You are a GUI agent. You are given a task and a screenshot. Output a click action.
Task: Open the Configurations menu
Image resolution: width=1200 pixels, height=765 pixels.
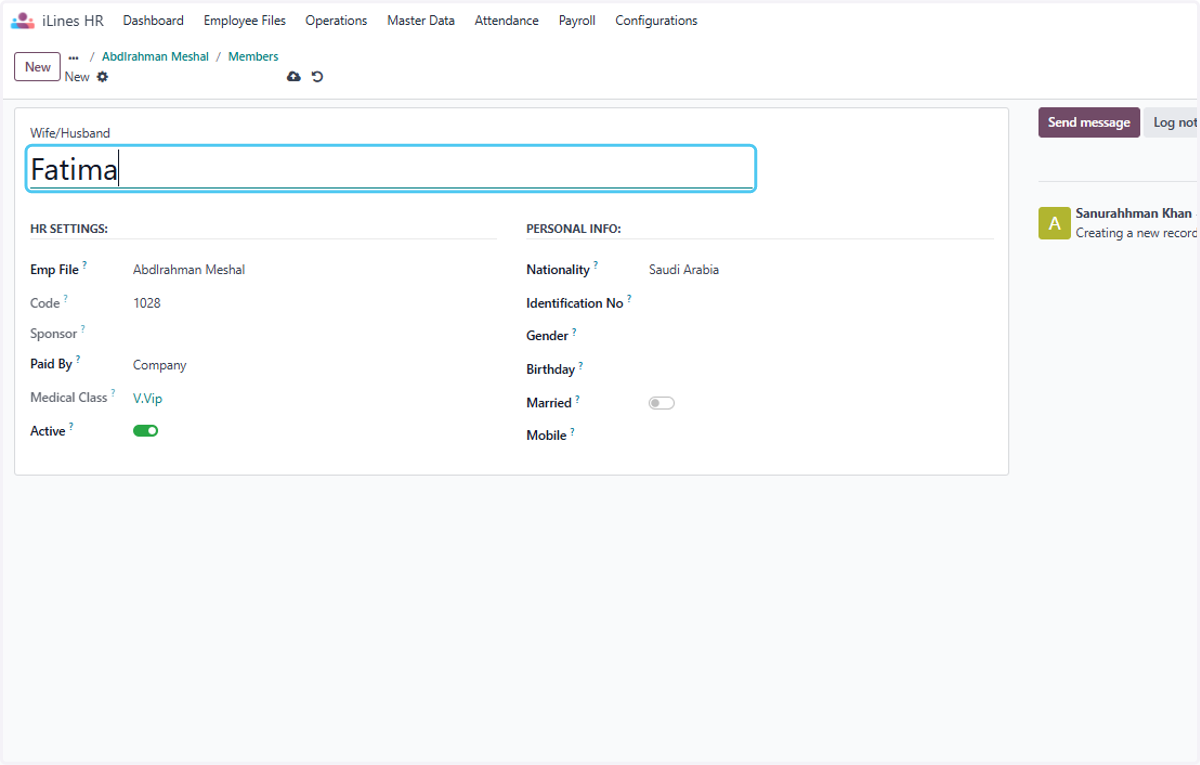coord(656,20)
